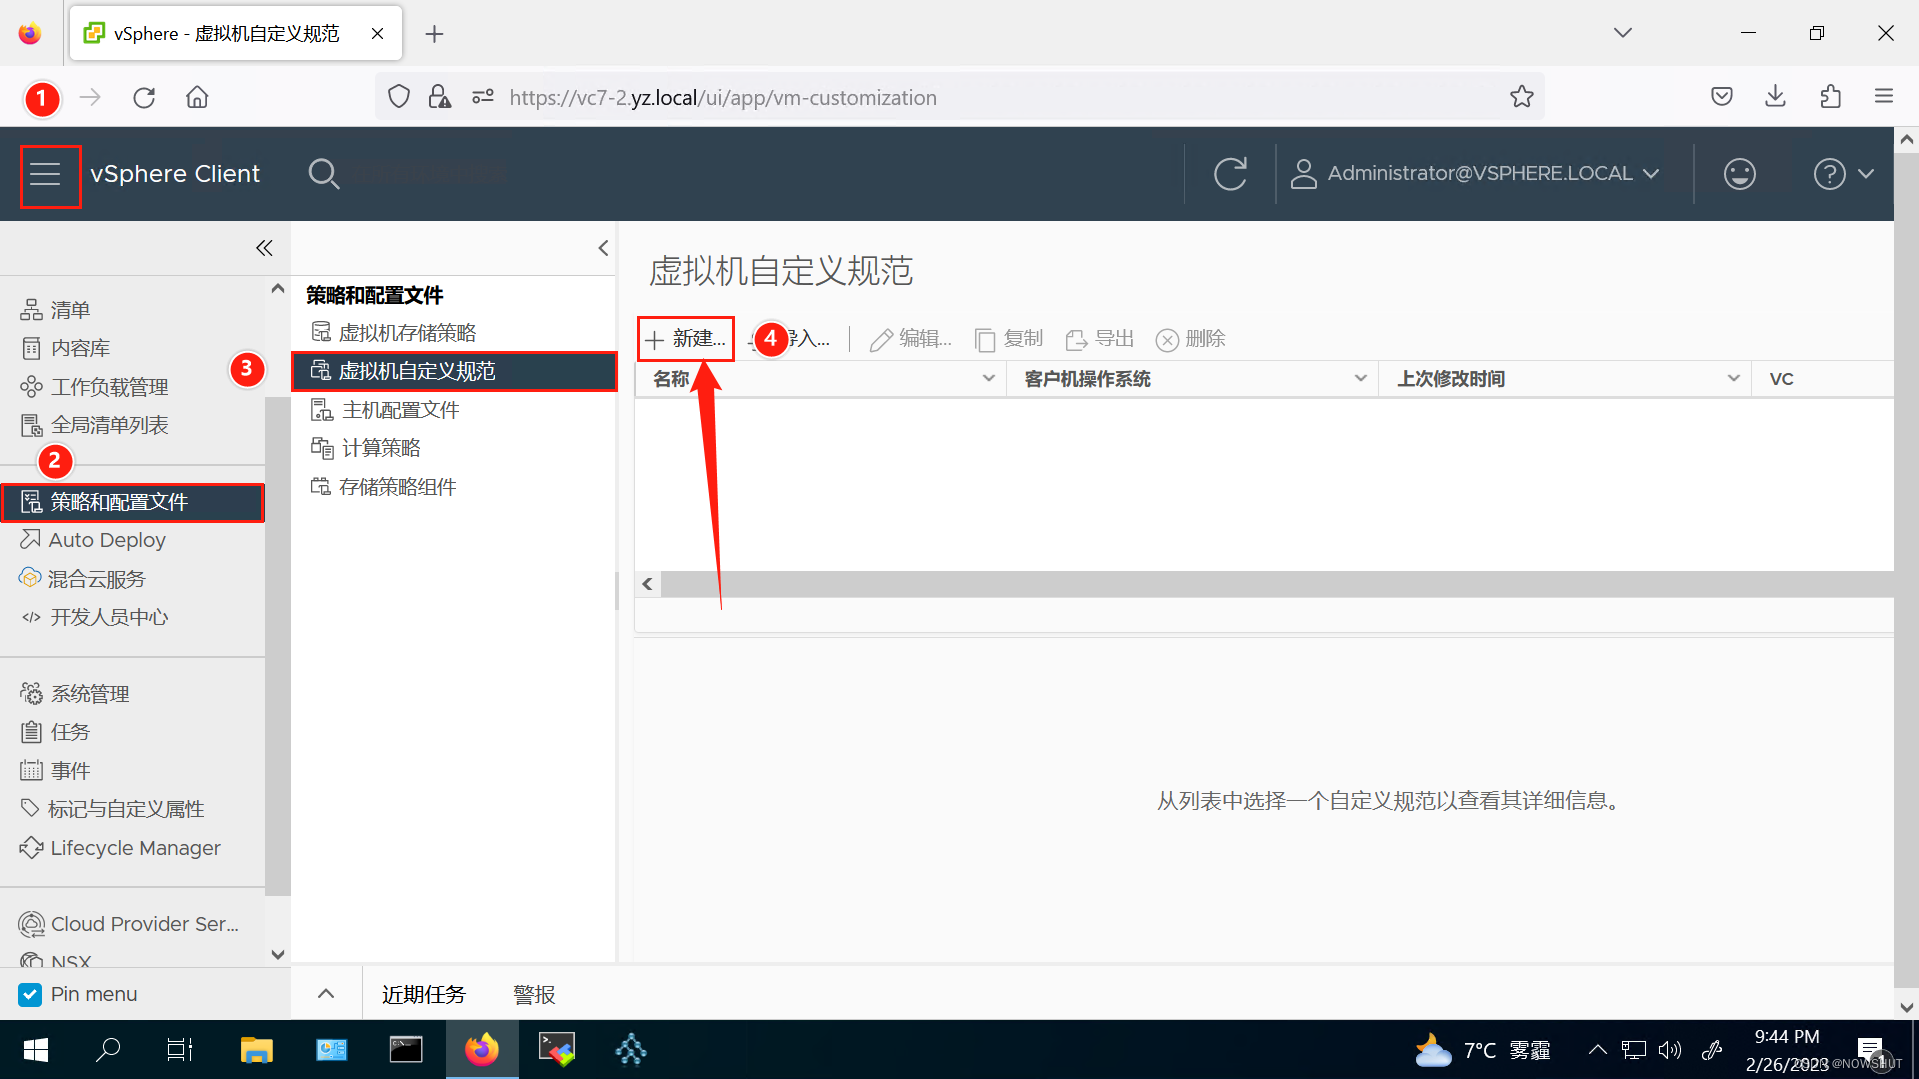Click the feedback smiley icon
The width and height of the screenshot is (1919, 1079).
point(1739,173)
